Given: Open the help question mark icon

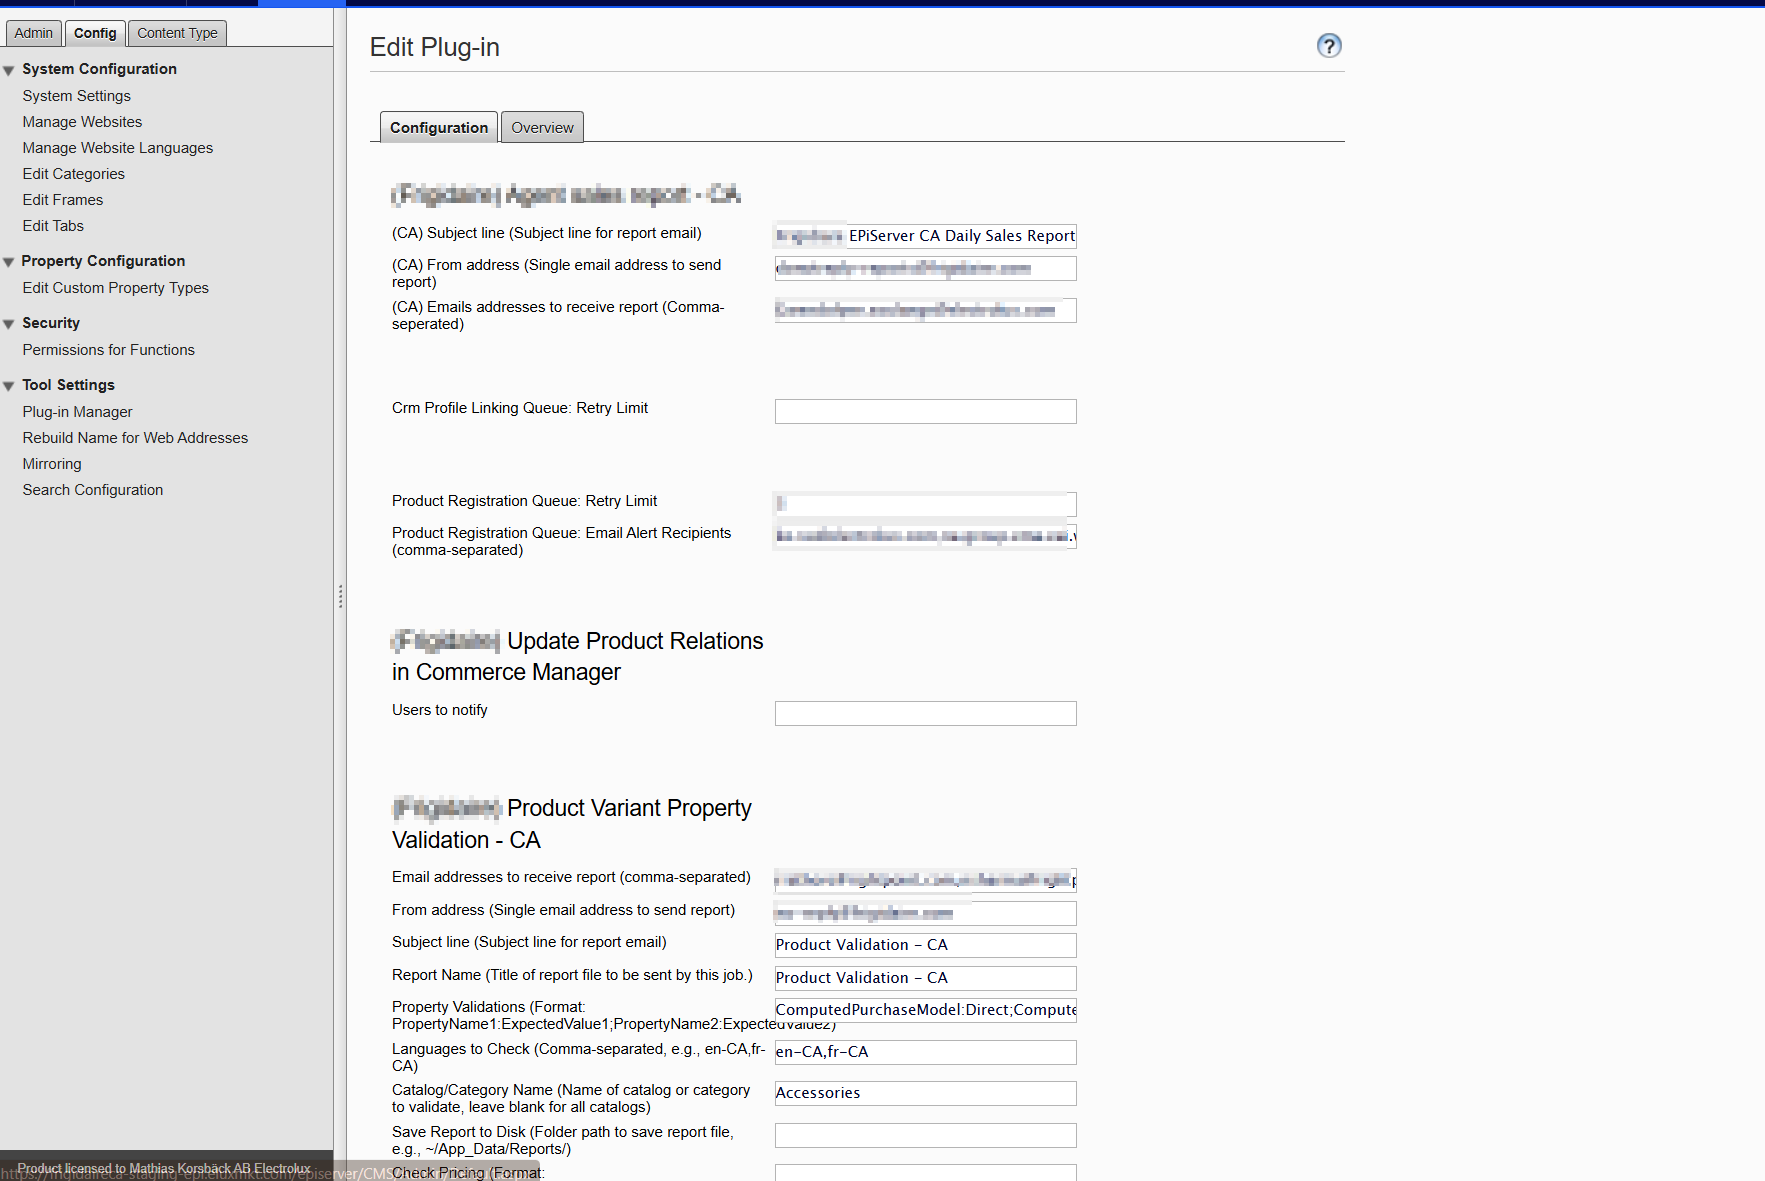Looking at the screenshot, I should tap(1329, 45).
